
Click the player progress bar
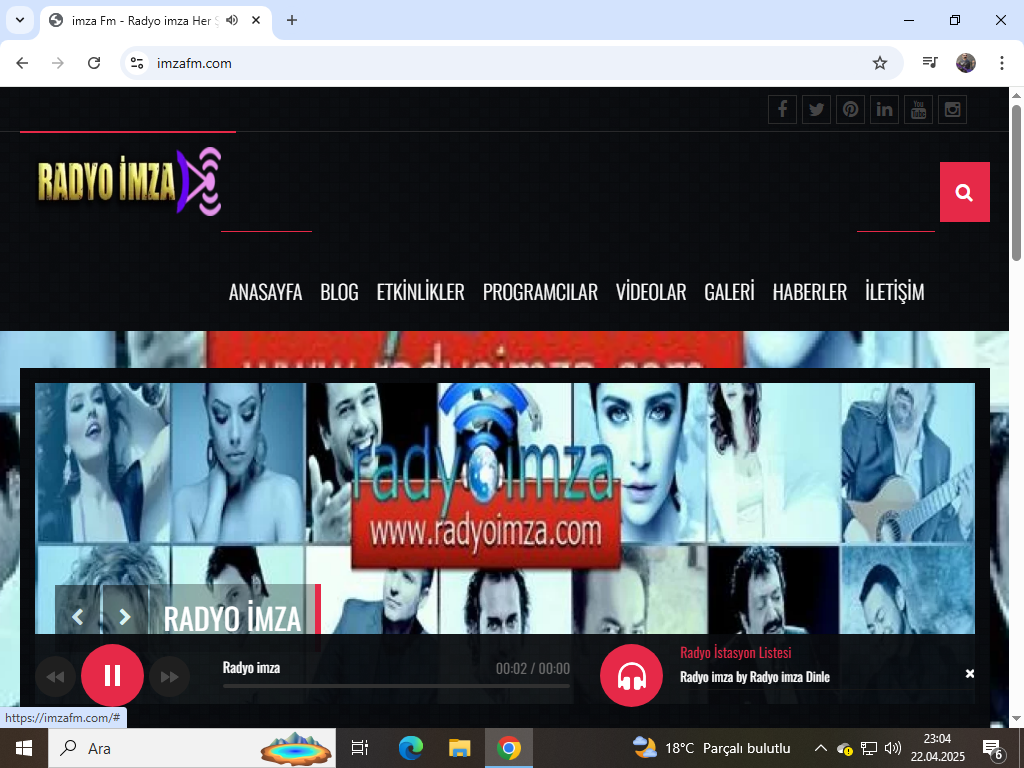[x=396, y=686]
